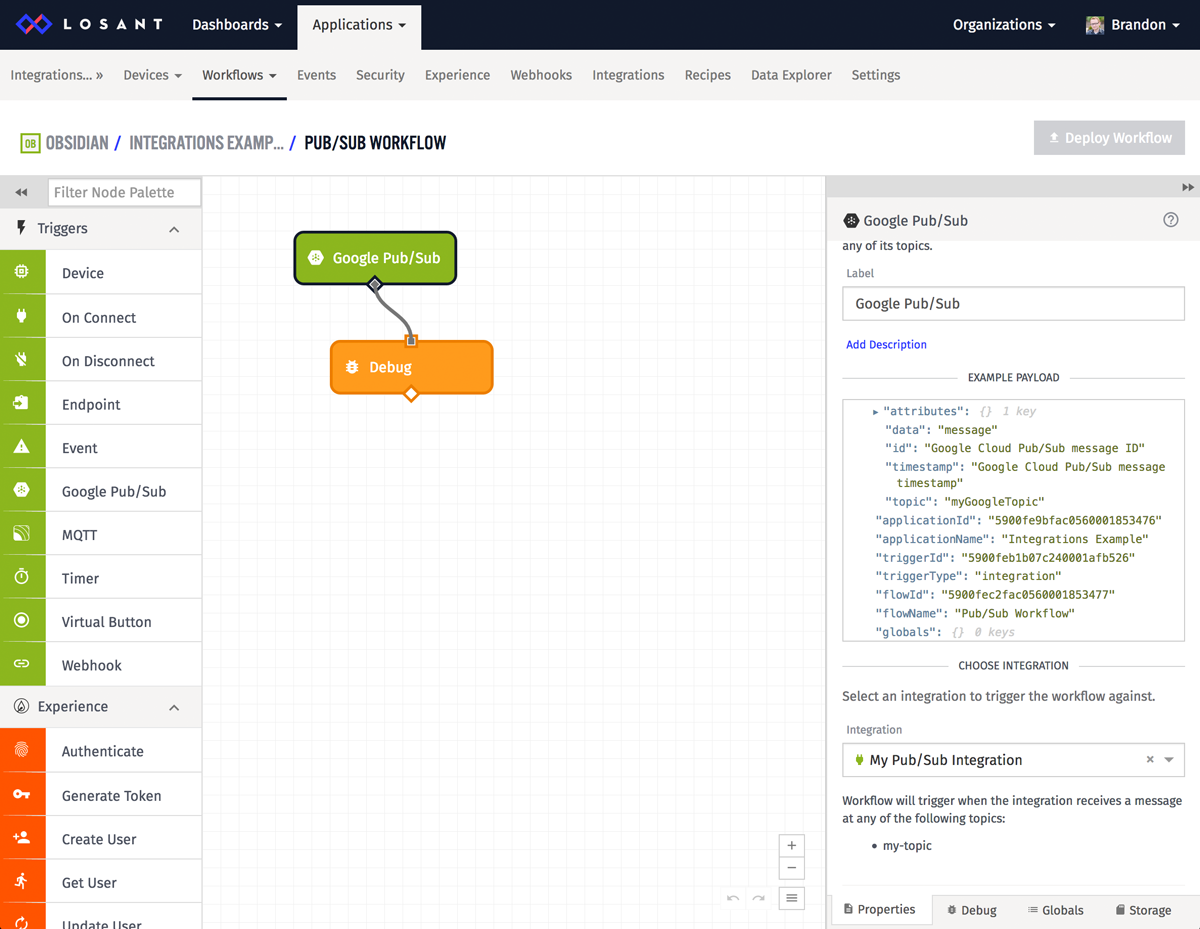Select the MQTT trigger icon
Screen dimensions: 1200x929
[x=22, y=533]
